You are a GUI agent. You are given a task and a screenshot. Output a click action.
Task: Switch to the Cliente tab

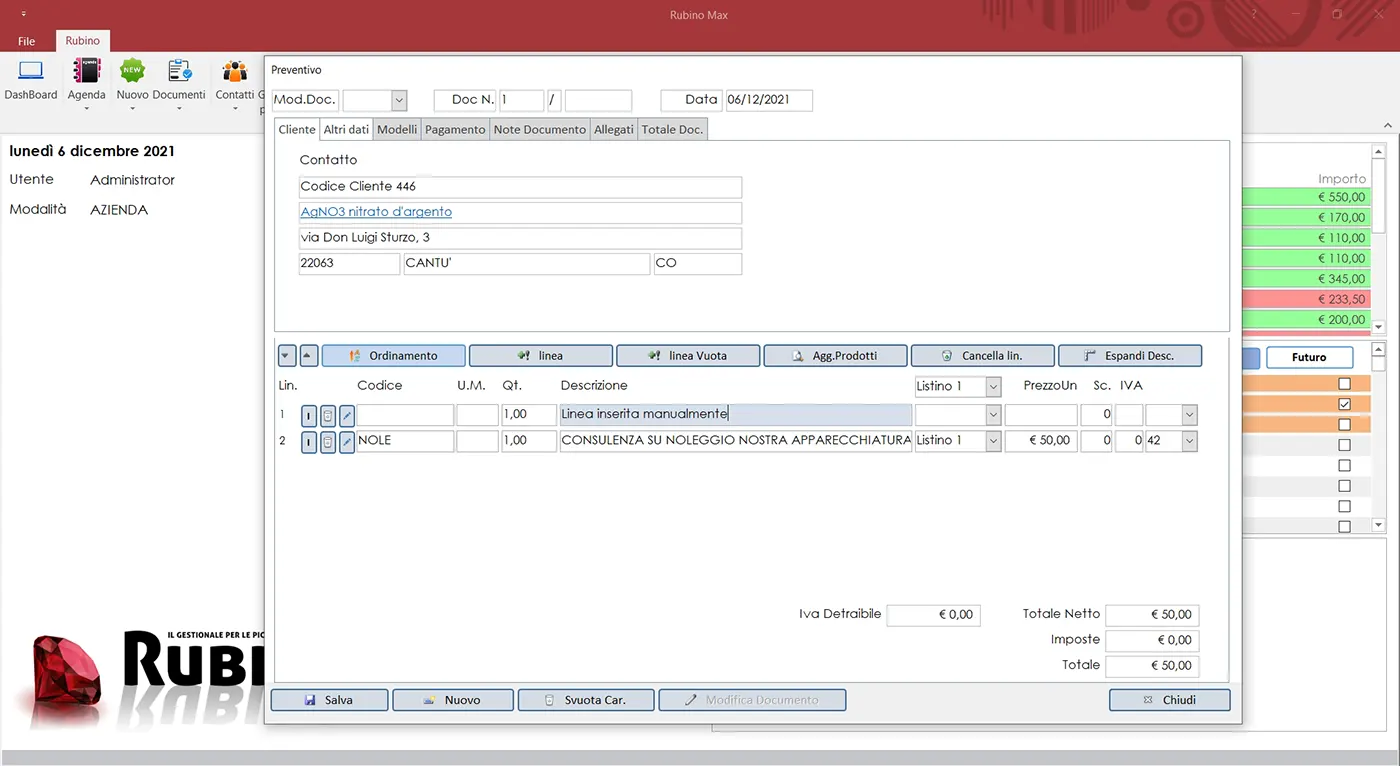coord(297,129)
